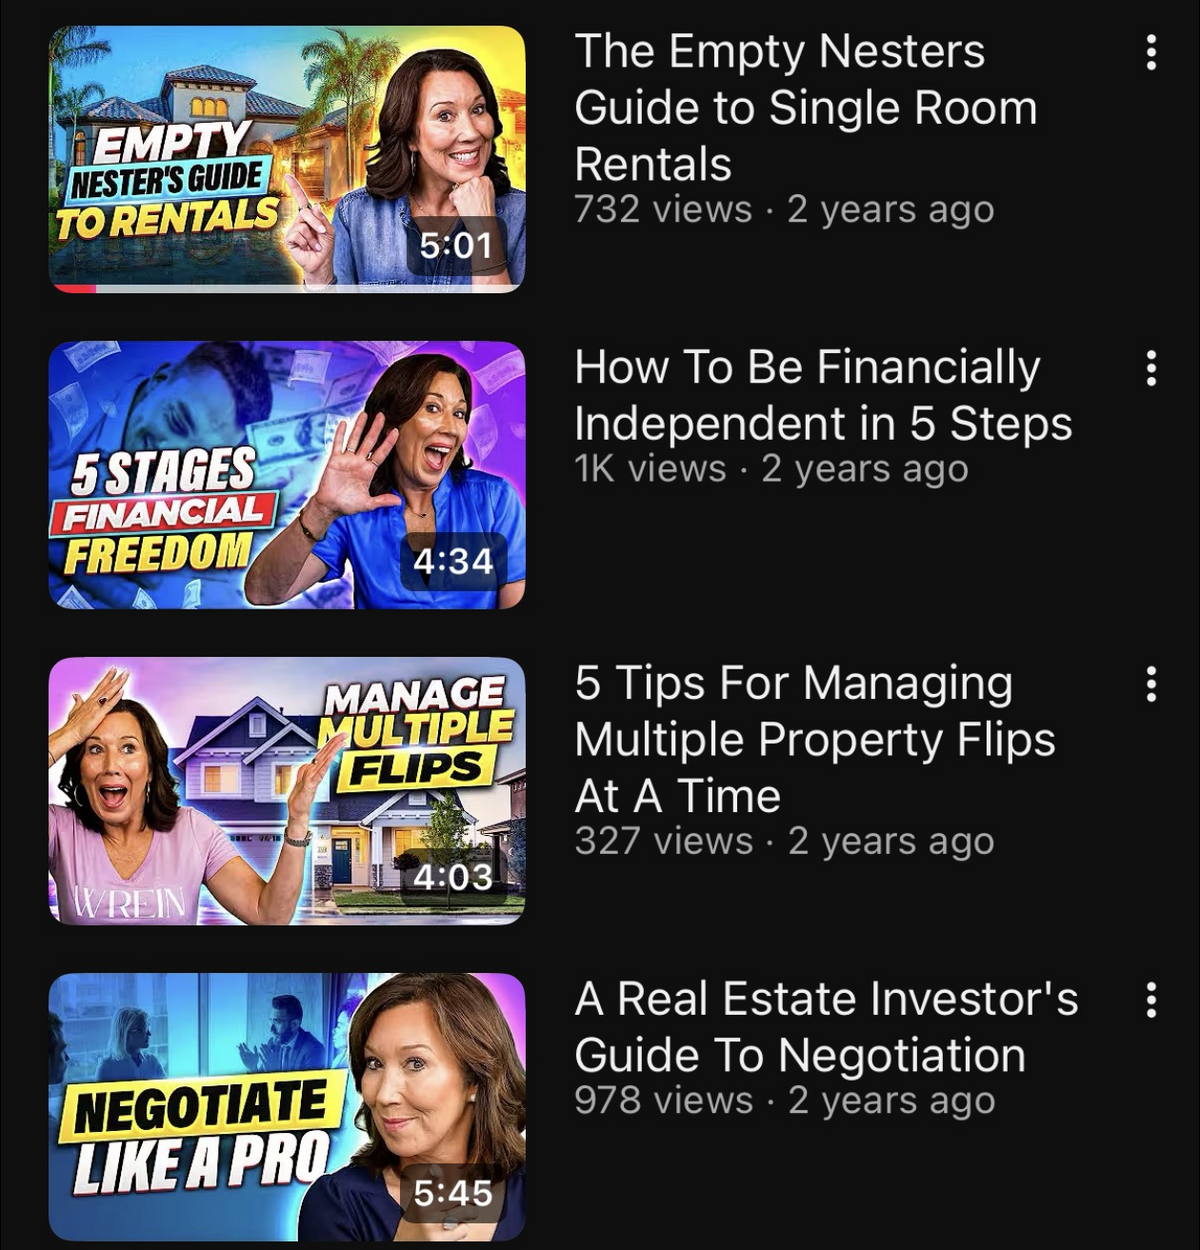Open title 'The Empty Nesters Guide to Single Room Rentals'
Image resolution: width=1200 pixels, height=1250 pixels.
[806, 108]
